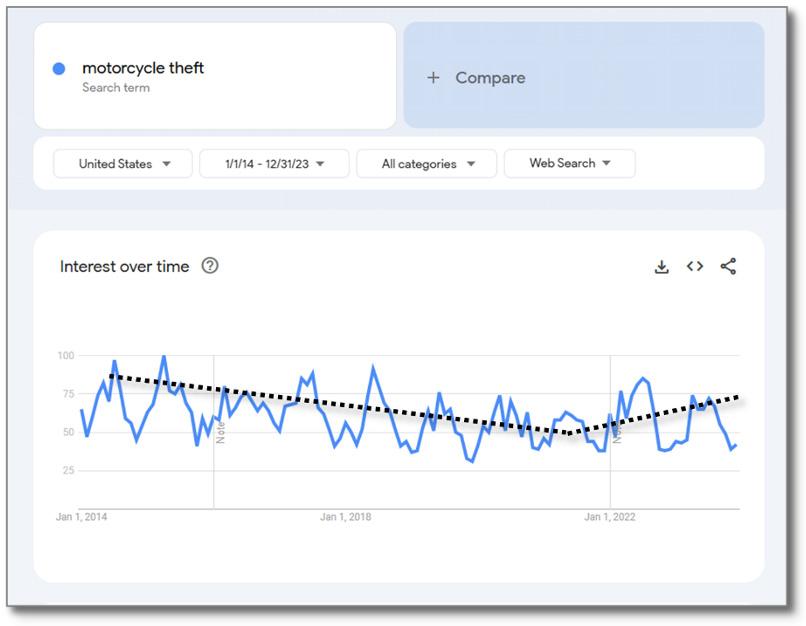Open the All categories dropdown
This screenshot has width=806, height=626.
(427, 164)
